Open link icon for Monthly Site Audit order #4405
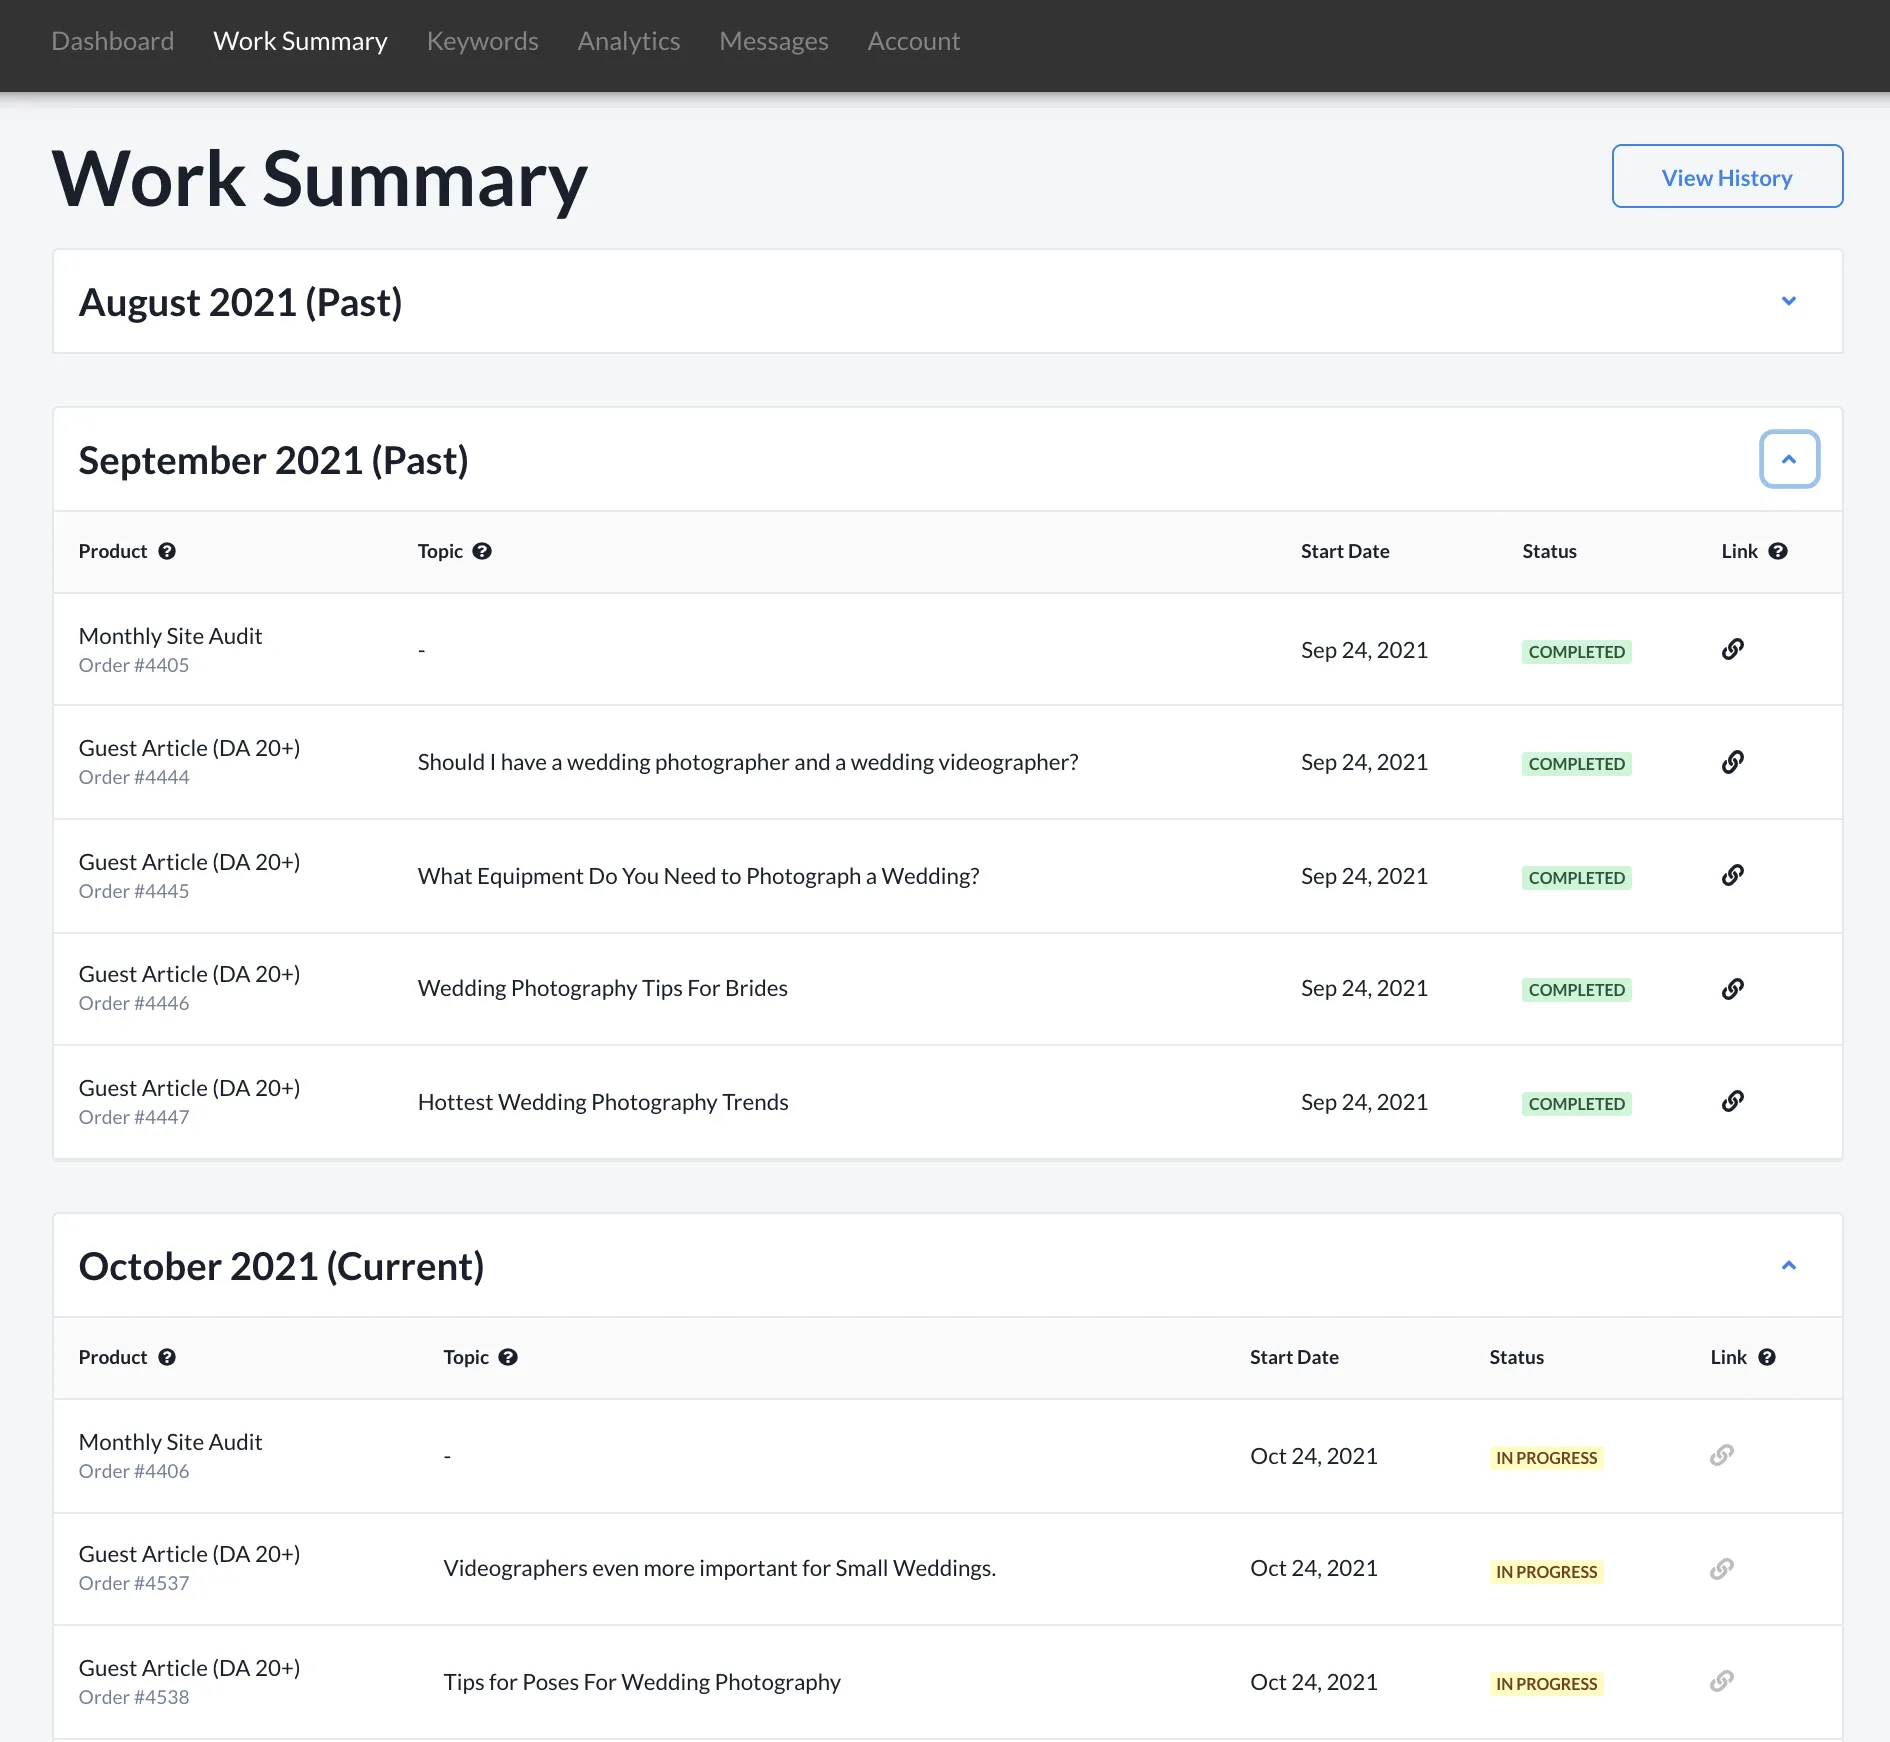1890x1742 pixels. pyautogui.click(x=1732, y=650)
